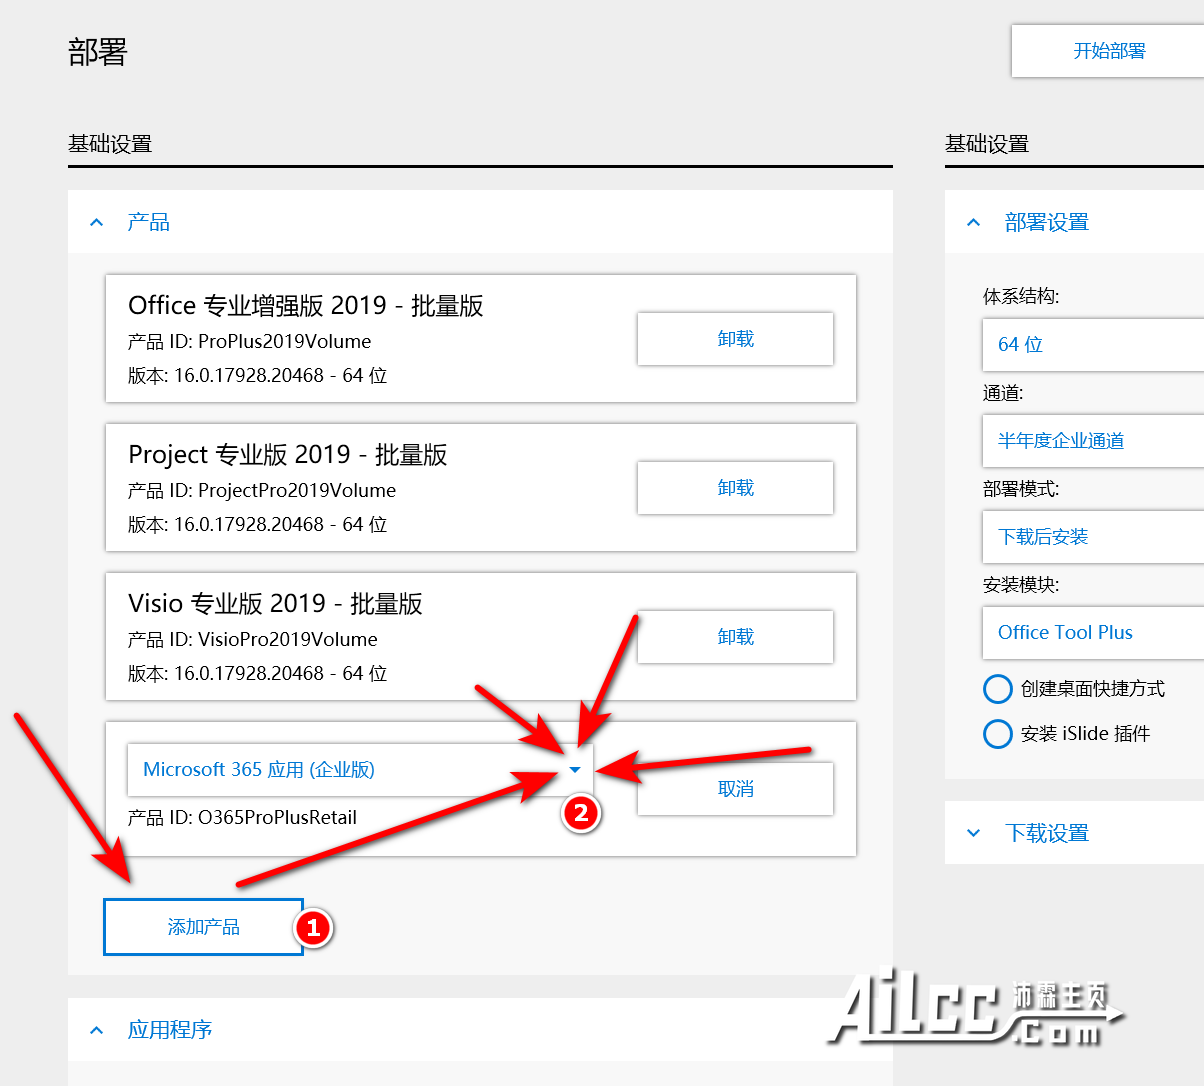Click the 通道: label
The width and height of the screenshot is (1204, 1086).
click(1003, 393)
